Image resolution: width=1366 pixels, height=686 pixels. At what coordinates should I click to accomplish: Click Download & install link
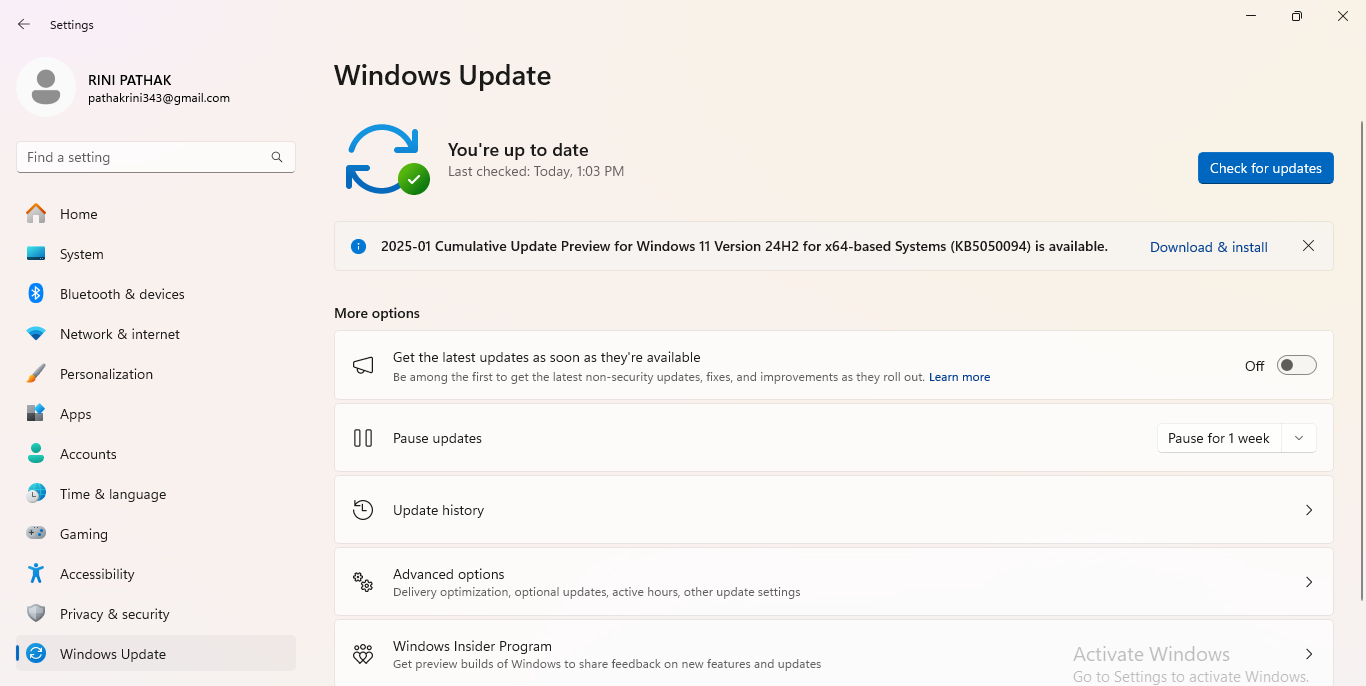[x=1208, y=247]
